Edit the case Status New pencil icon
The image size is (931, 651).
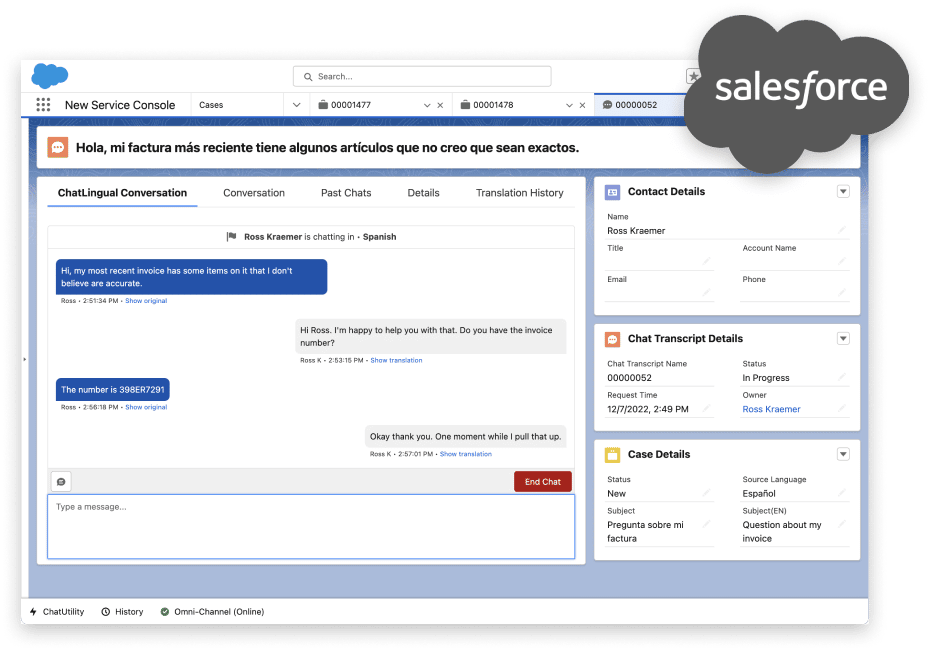pyautogui.click(x=707, y=492)
